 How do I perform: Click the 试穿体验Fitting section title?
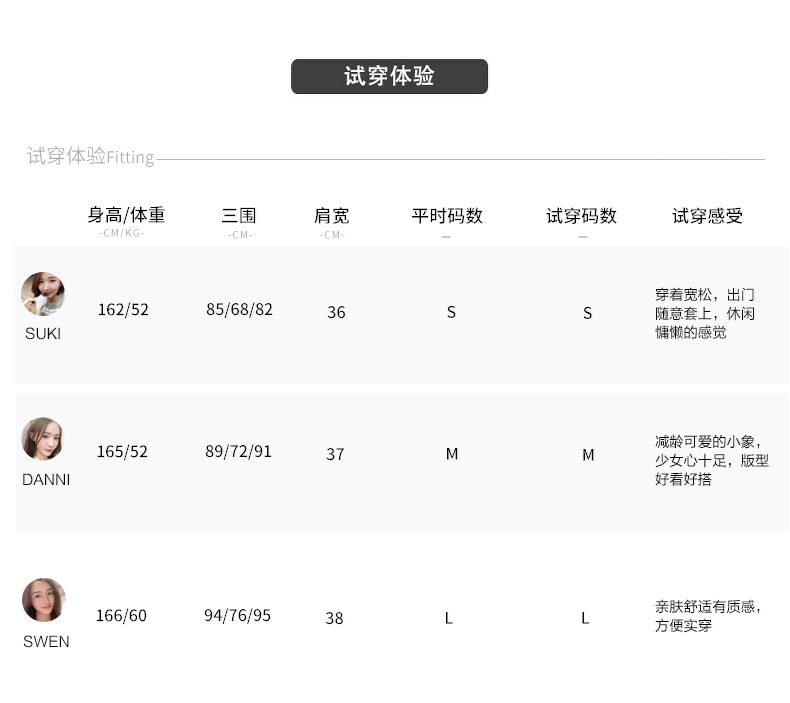point(91,156)
